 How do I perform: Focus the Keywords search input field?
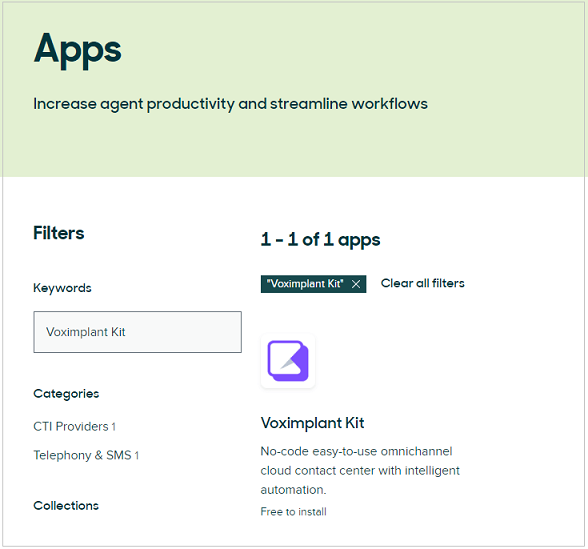tap(137, 332)
